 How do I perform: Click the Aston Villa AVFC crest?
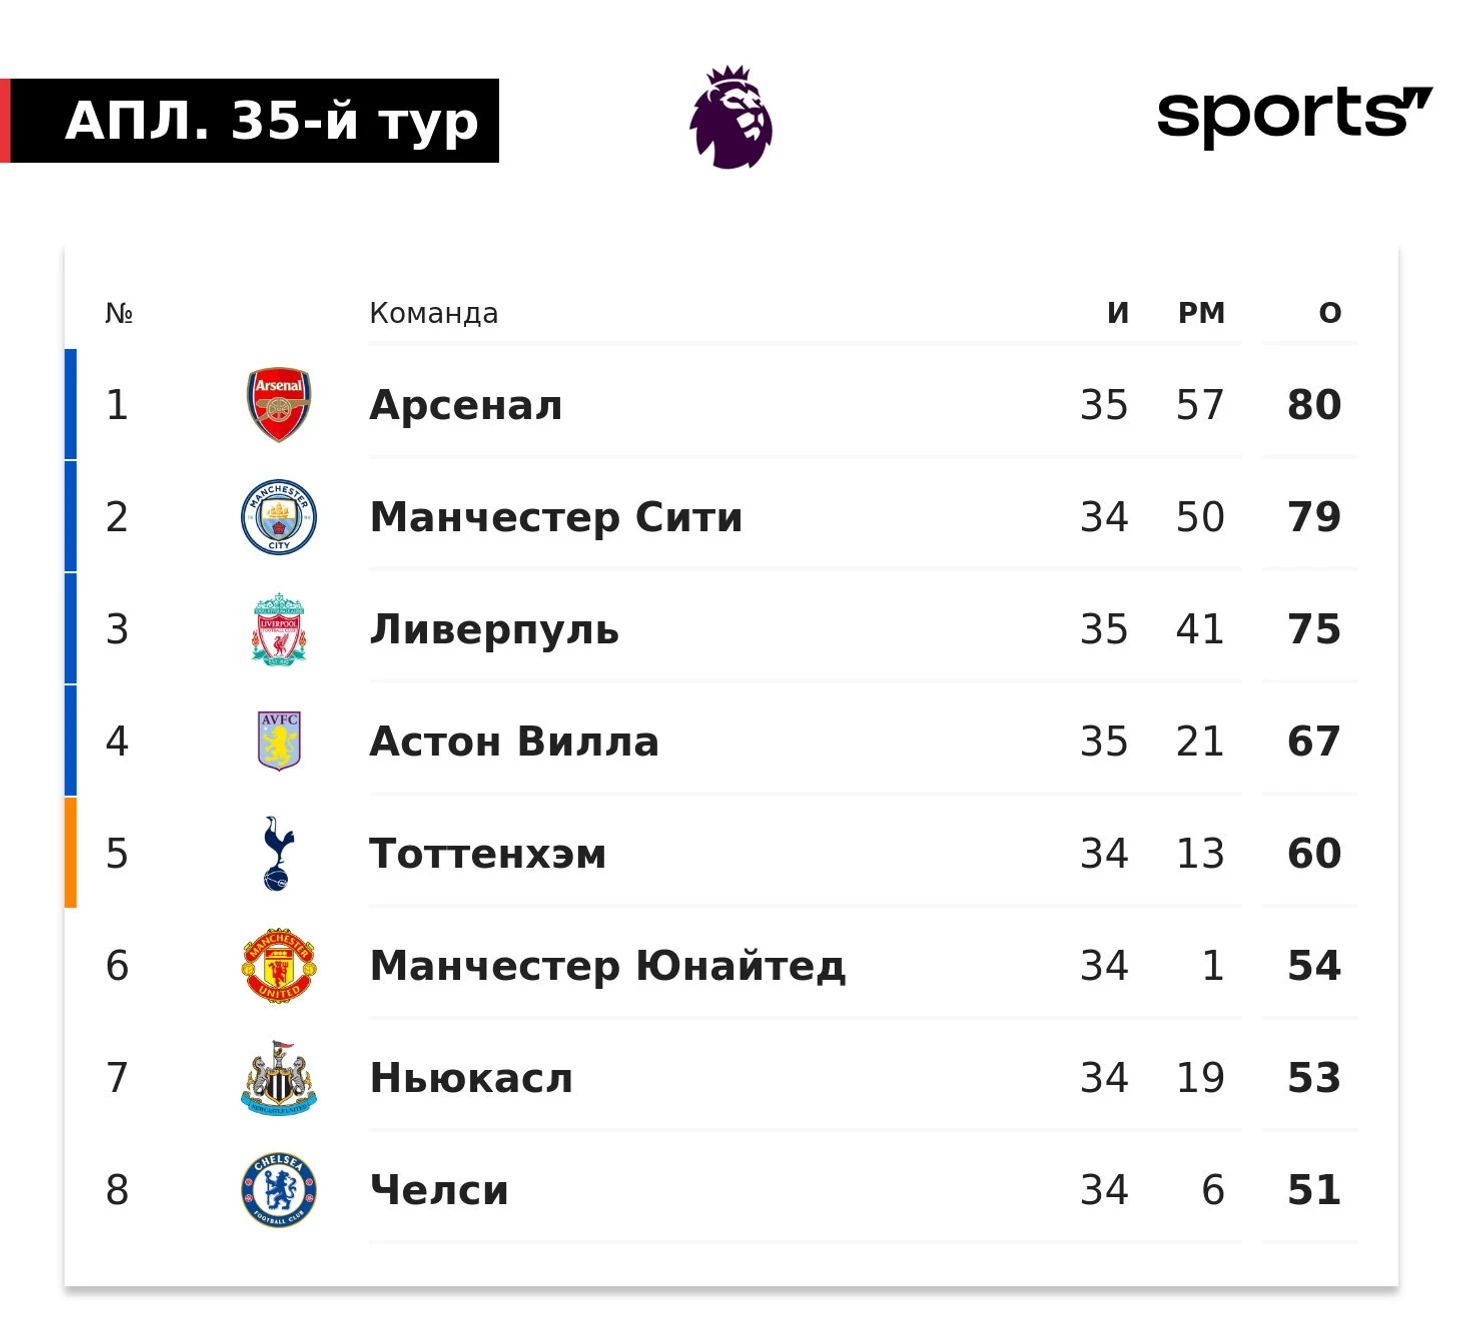[279, 741]
